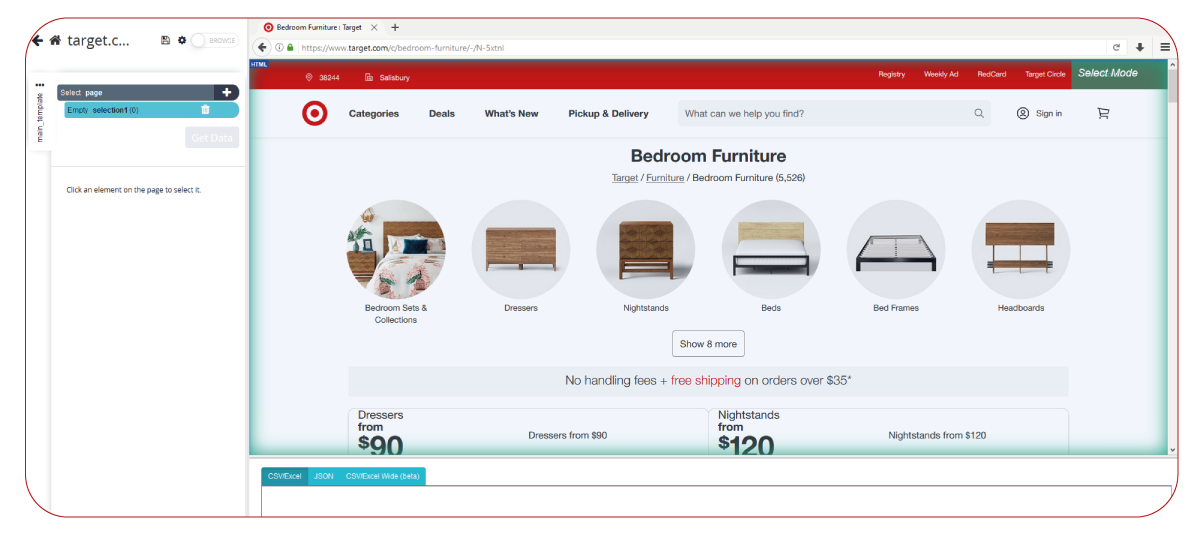The image size is (1203, 534).
Task: Click the Furniture breadcrumb link
Action: pos(665,178)
